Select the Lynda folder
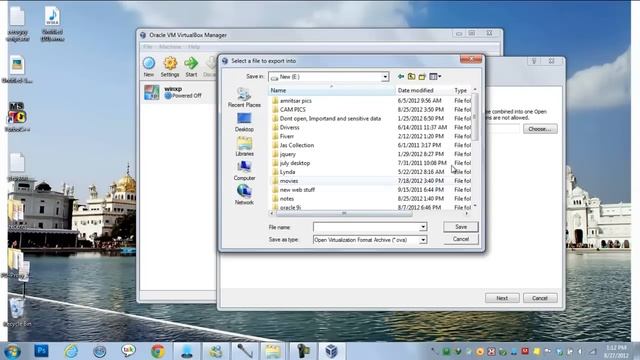The height and width of the screenshot is (360, 640). (287, 172)
